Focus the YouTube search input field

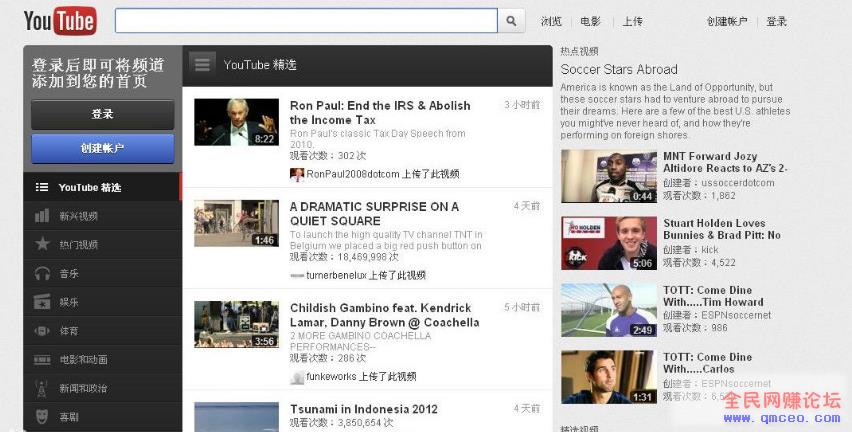306,21
